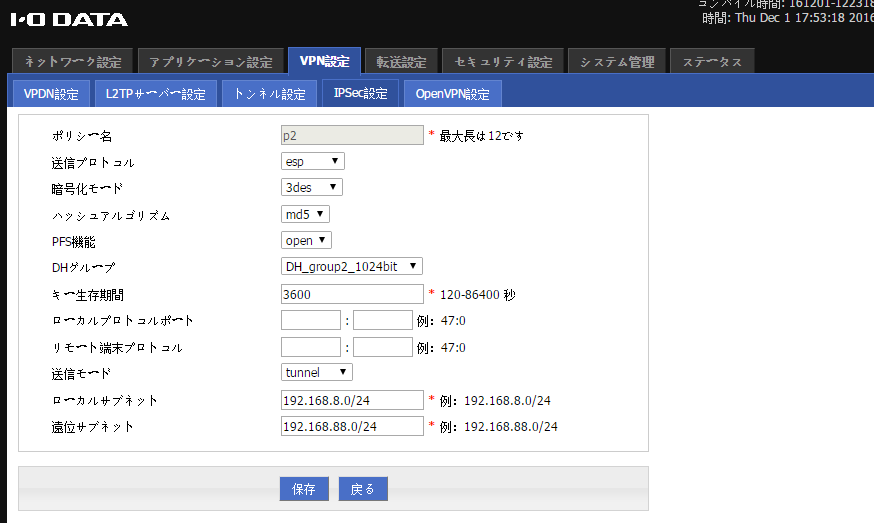Screen dimensions: 874x523
Task: Open the PFS機能 dropdown
Action: click(x=306, y=240)
